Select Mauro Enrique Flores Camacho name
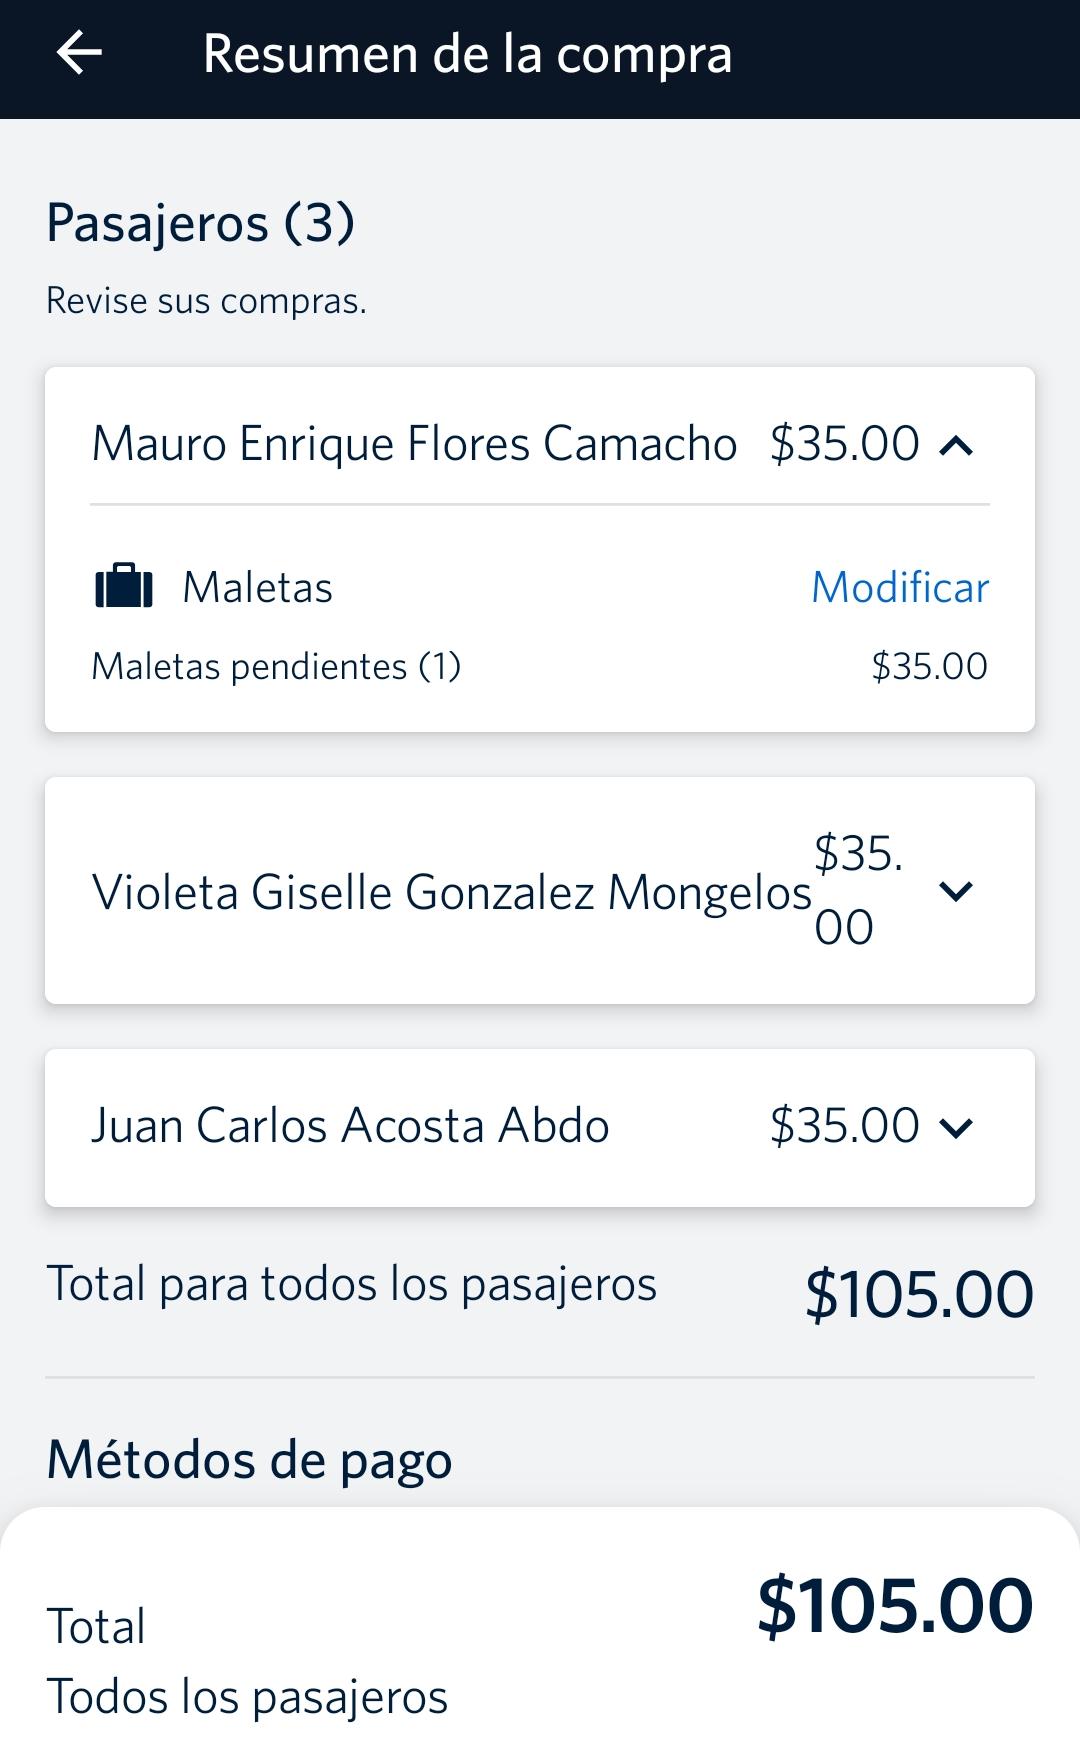Image resolution: width=1080 pixels, height=1752 pixels. (414, 444)
